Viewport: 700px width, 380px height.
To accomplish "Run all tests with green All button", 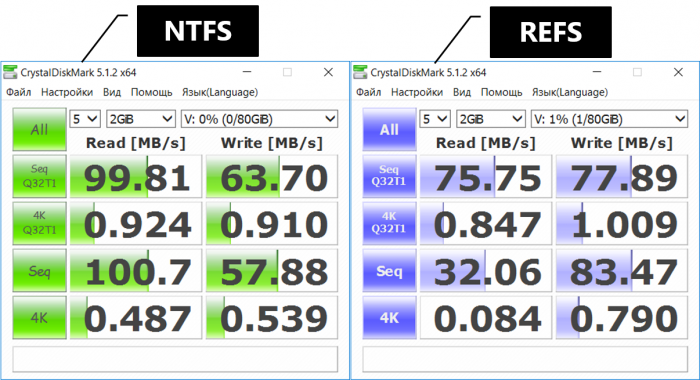I will click(x=39, y=129).
